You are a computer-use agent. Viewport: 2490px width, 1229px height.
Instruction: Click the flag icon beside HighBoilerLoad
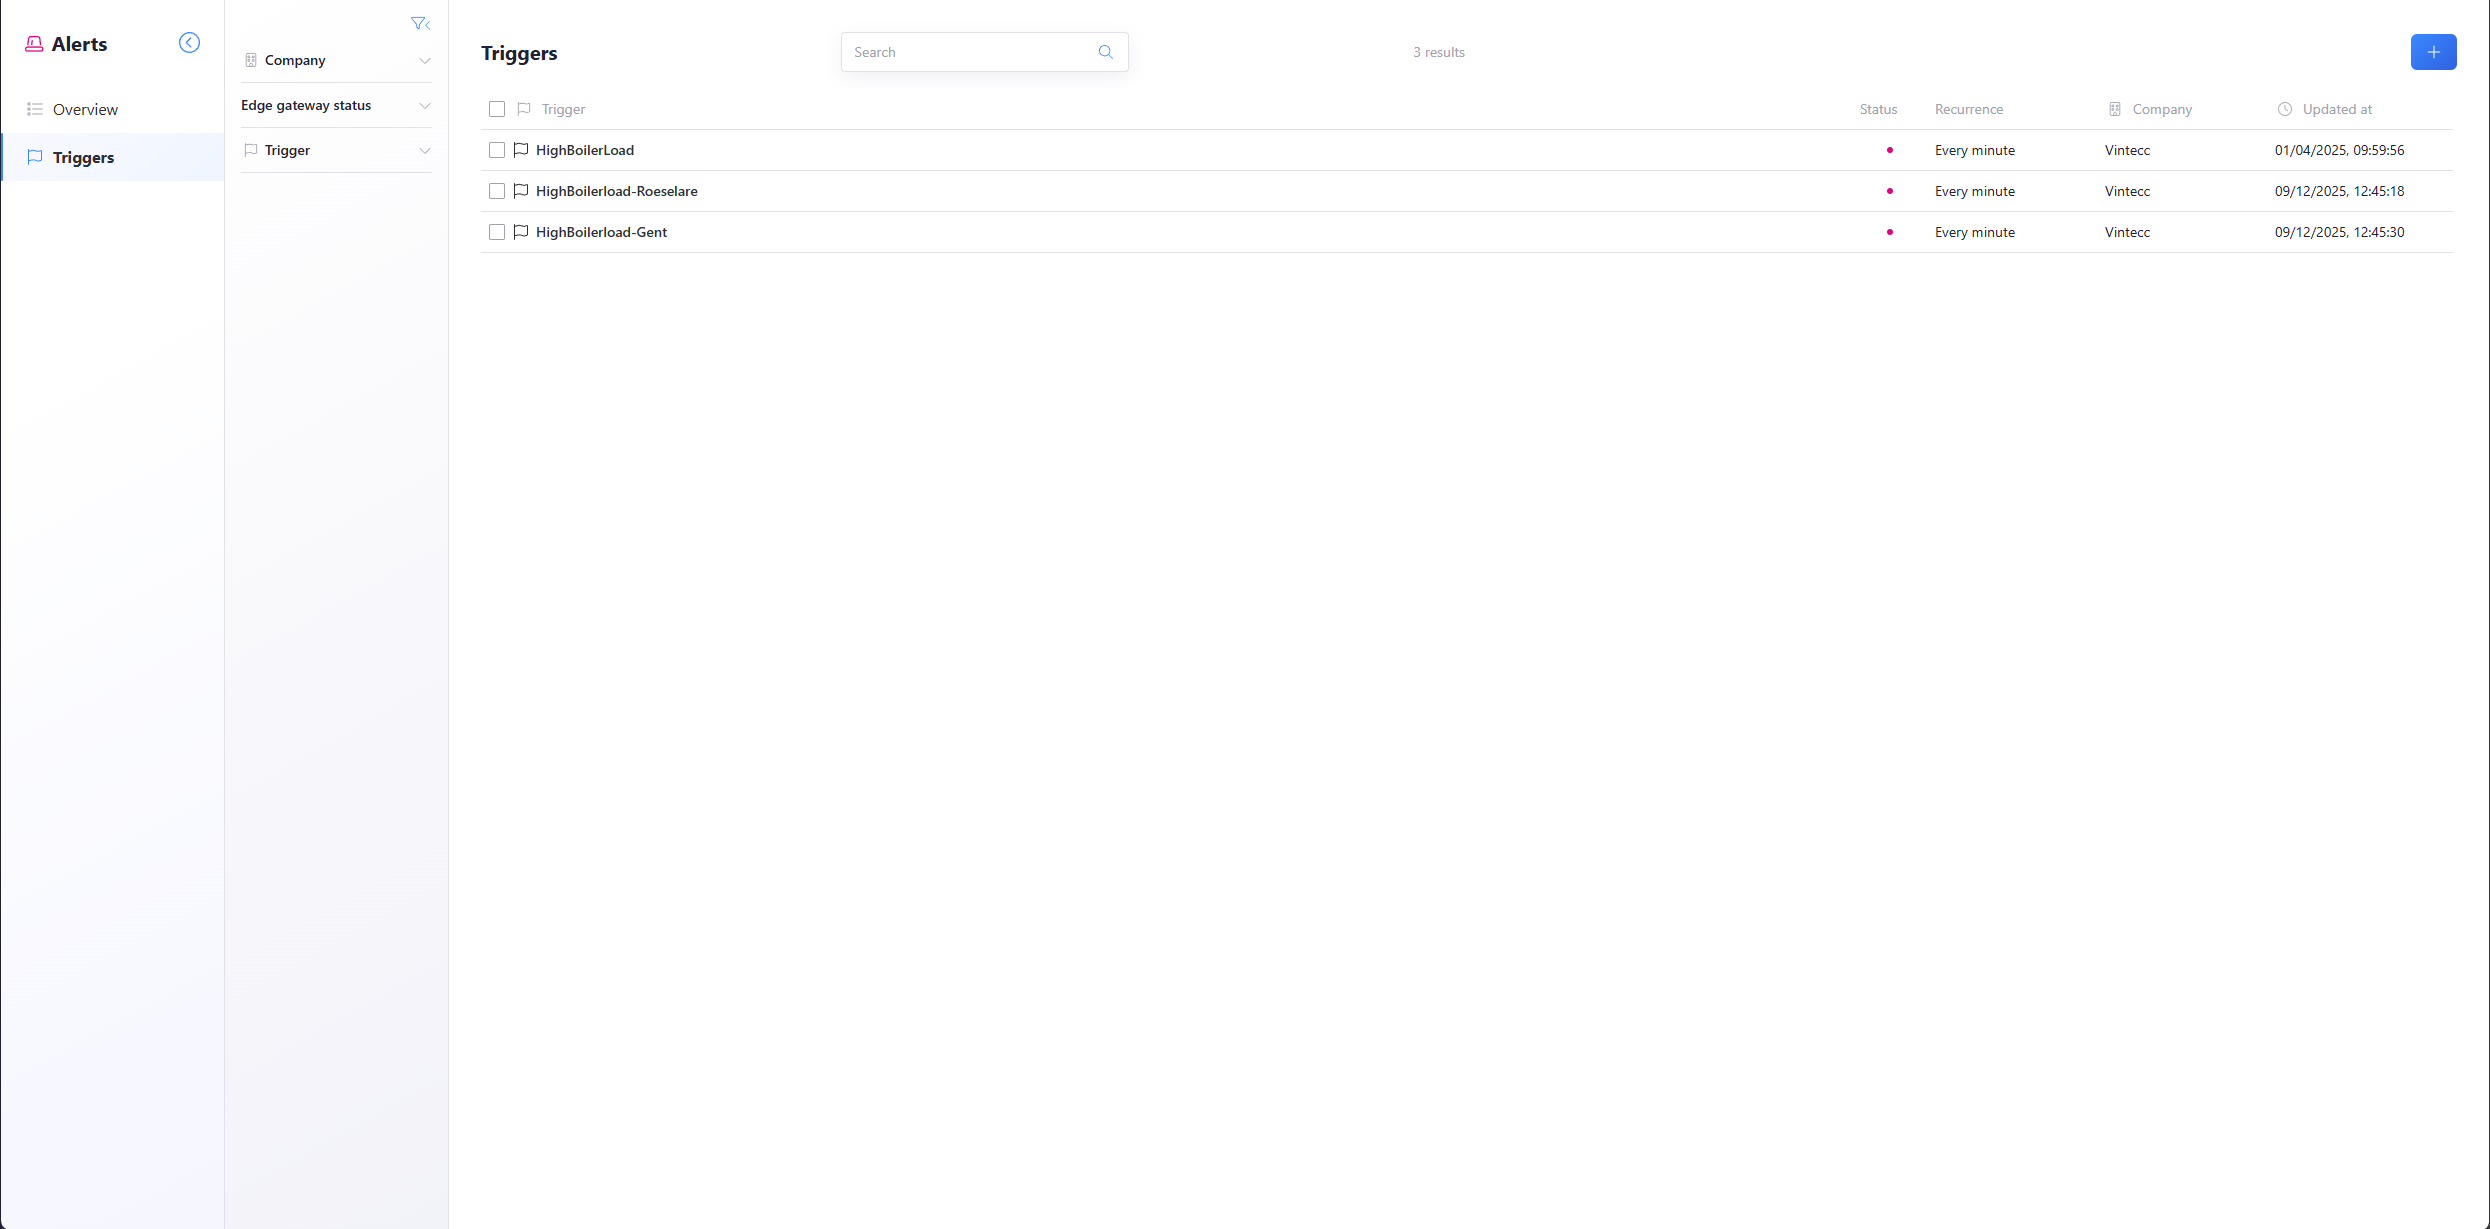pyautogui.click(x=521, y=150)
